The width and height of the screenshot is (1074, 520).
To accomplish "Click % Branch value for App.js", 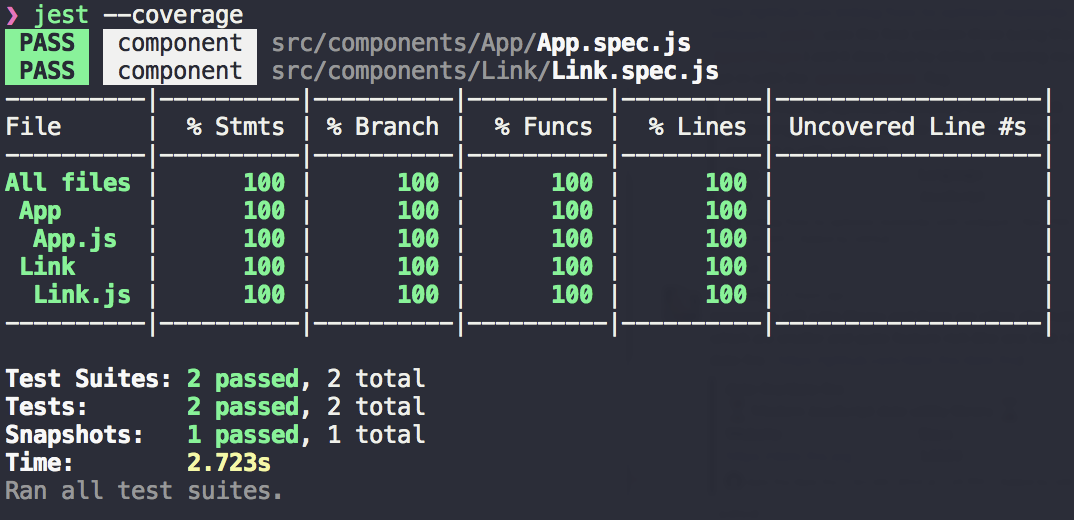I will coord(419,239).
